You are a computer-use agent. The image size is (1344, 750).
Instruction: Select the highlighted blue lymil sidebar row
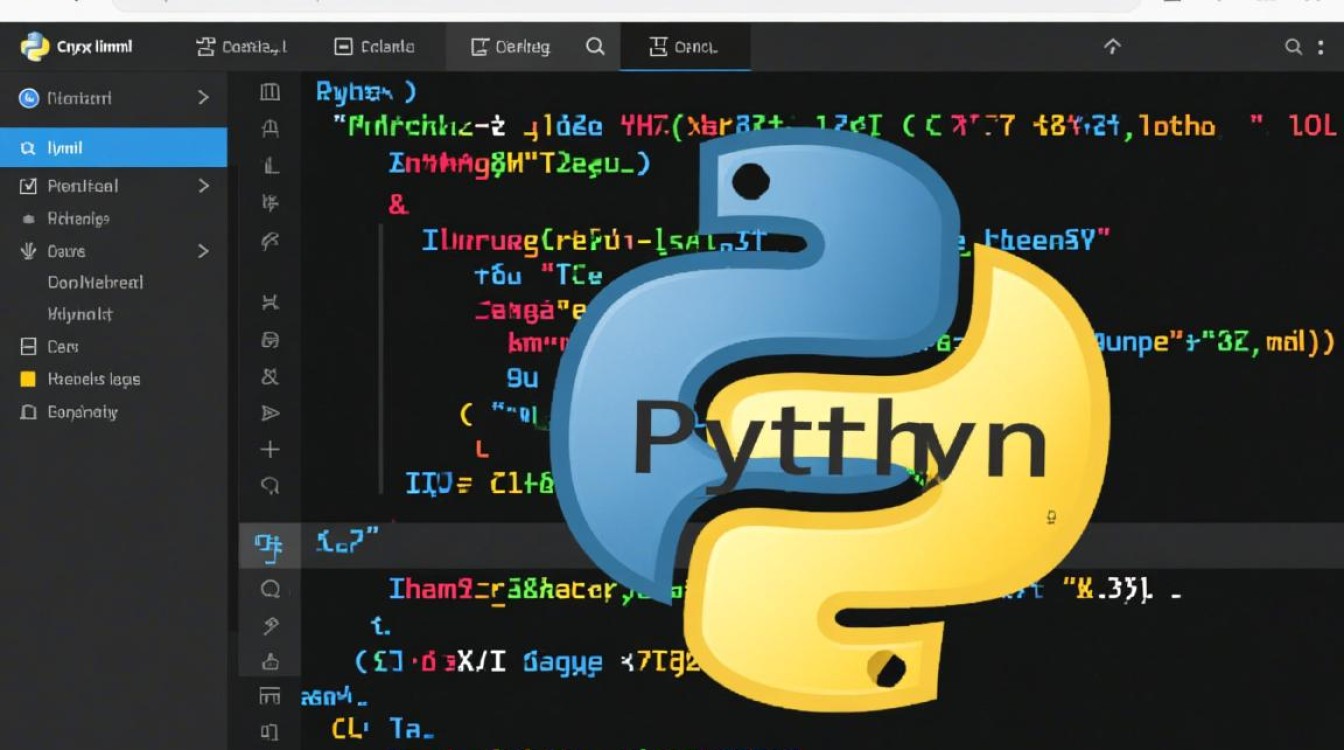tap(113, 148)
